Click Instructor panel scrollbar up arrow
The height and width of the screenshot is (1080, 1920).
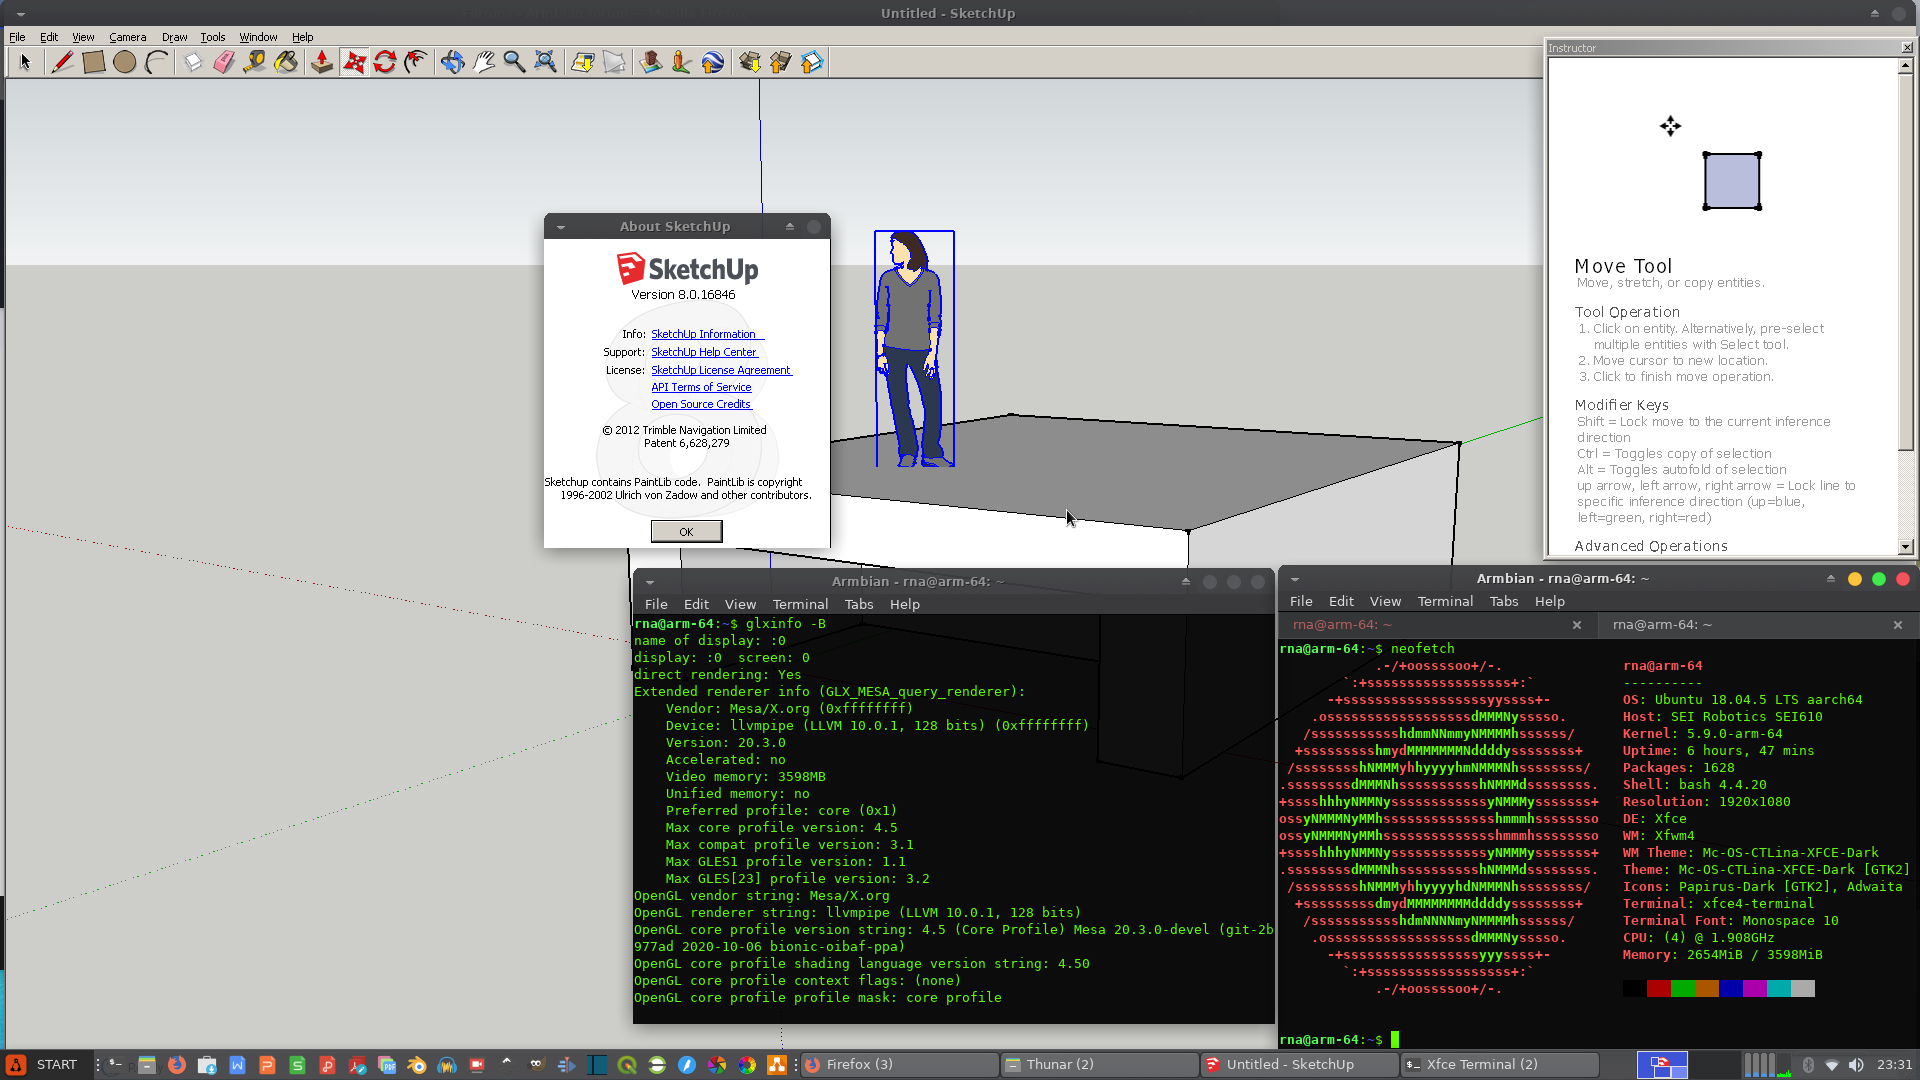point(1906,66)
